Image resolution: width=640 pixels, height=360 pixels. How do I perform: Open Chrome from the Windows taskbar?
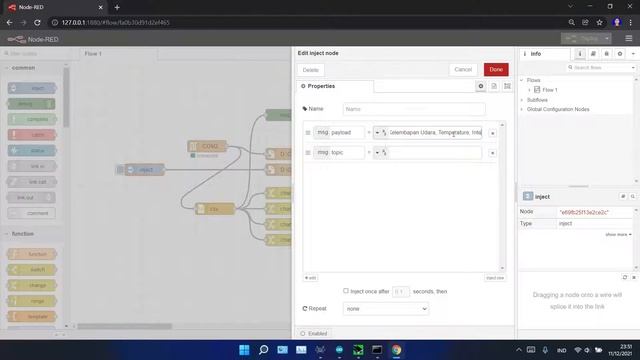click(x=396, y=350)
